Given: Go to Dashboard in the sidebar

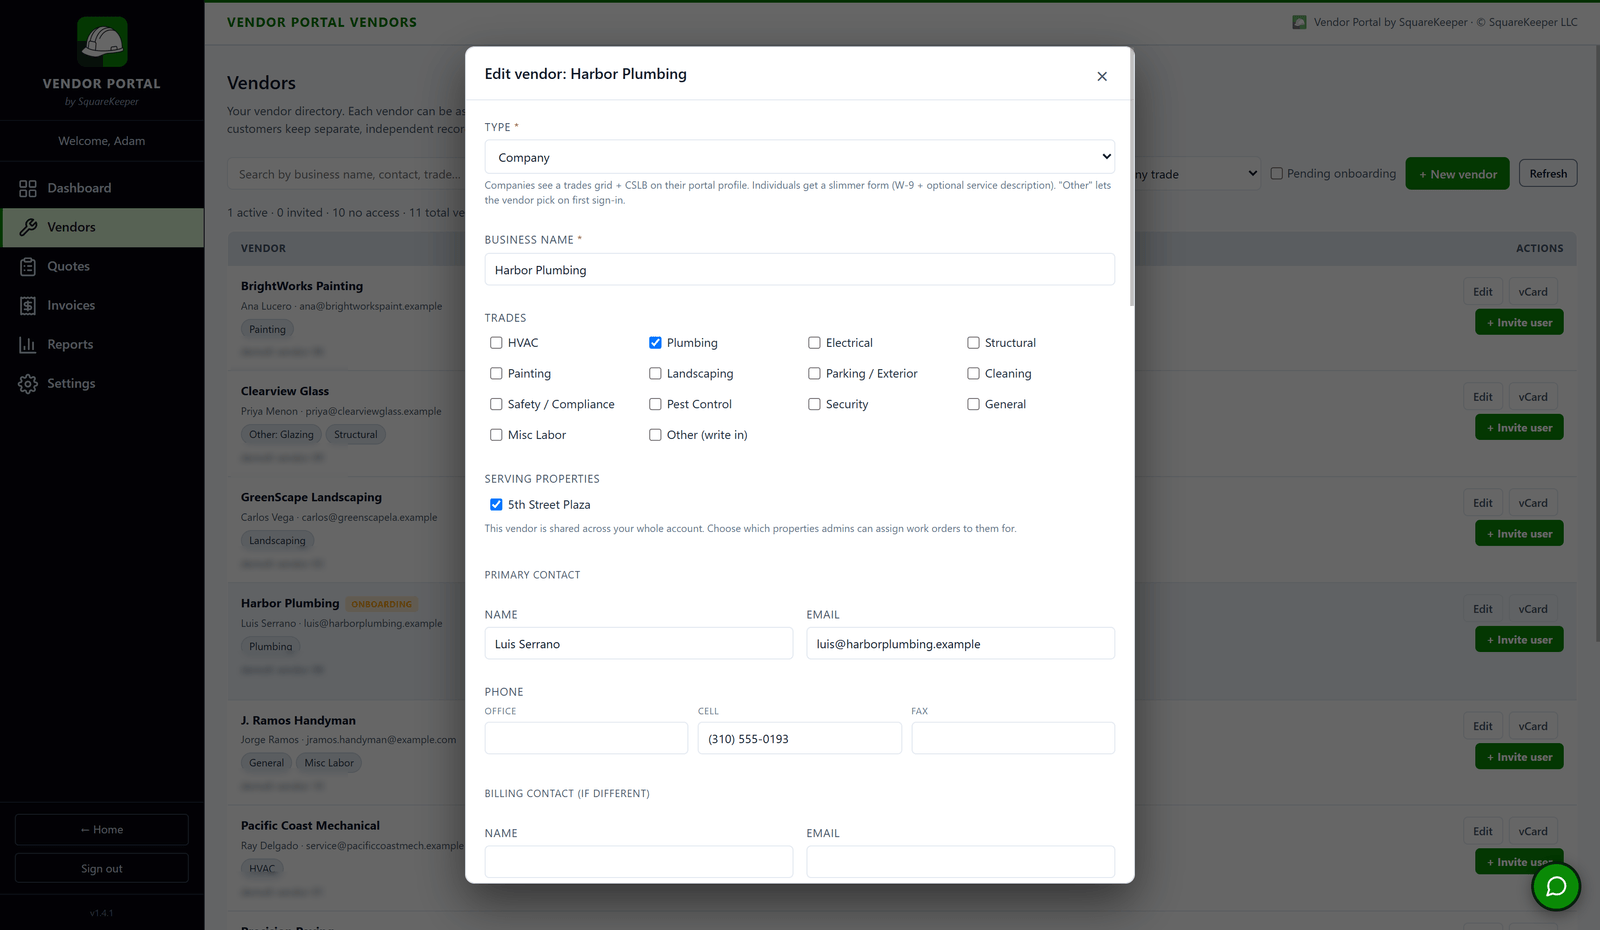Looking at the screenshot, I should [102, 188].
